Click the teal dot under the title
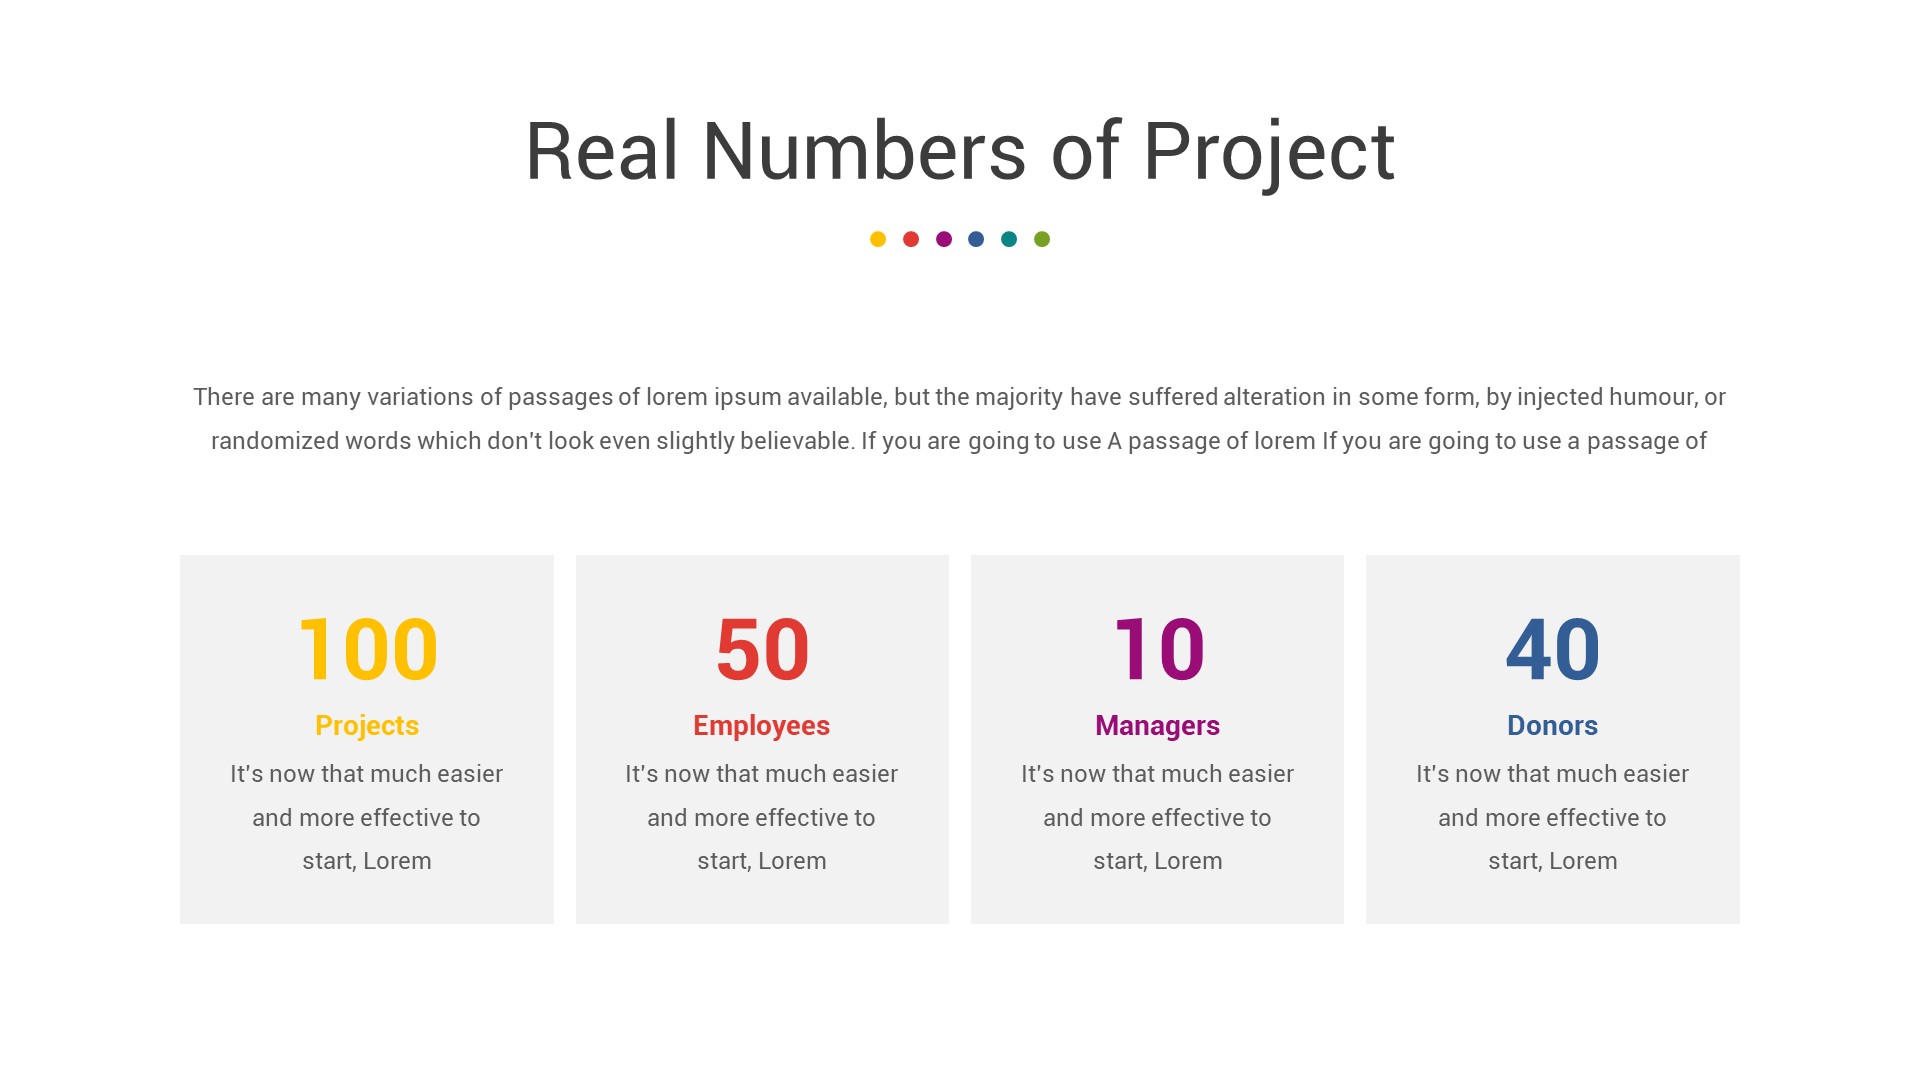Image resolution: width=1920 pixels, height=1080 pixels. click(1009, 239)
